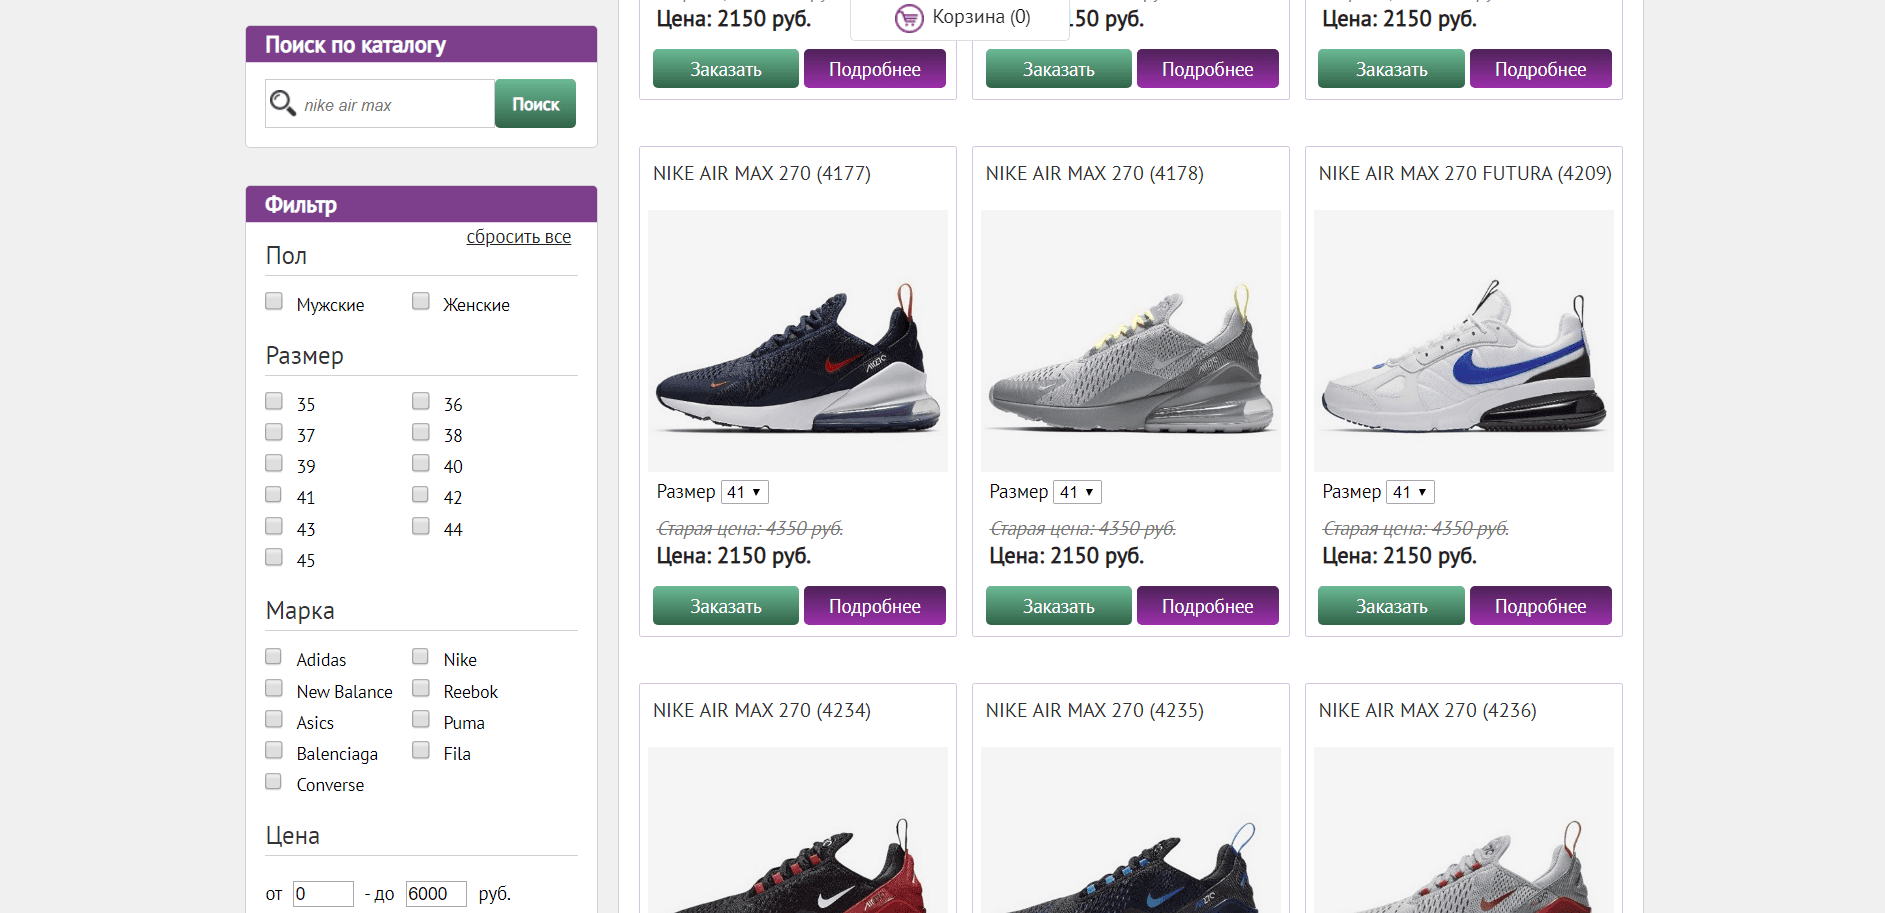Open the Корзина shopping cart
Image resolution: width=1885 pixels, height=913 pixels.
pyautogui.click(x=958, y=16)
